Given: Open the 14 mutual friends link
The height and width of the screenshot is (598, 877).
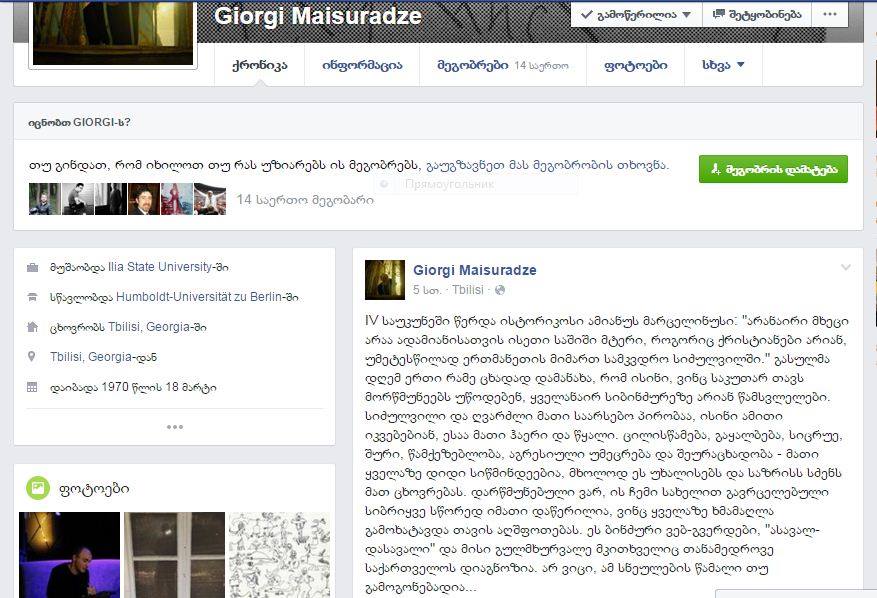Looking at the screenshot, I should (x=305, y=200).
